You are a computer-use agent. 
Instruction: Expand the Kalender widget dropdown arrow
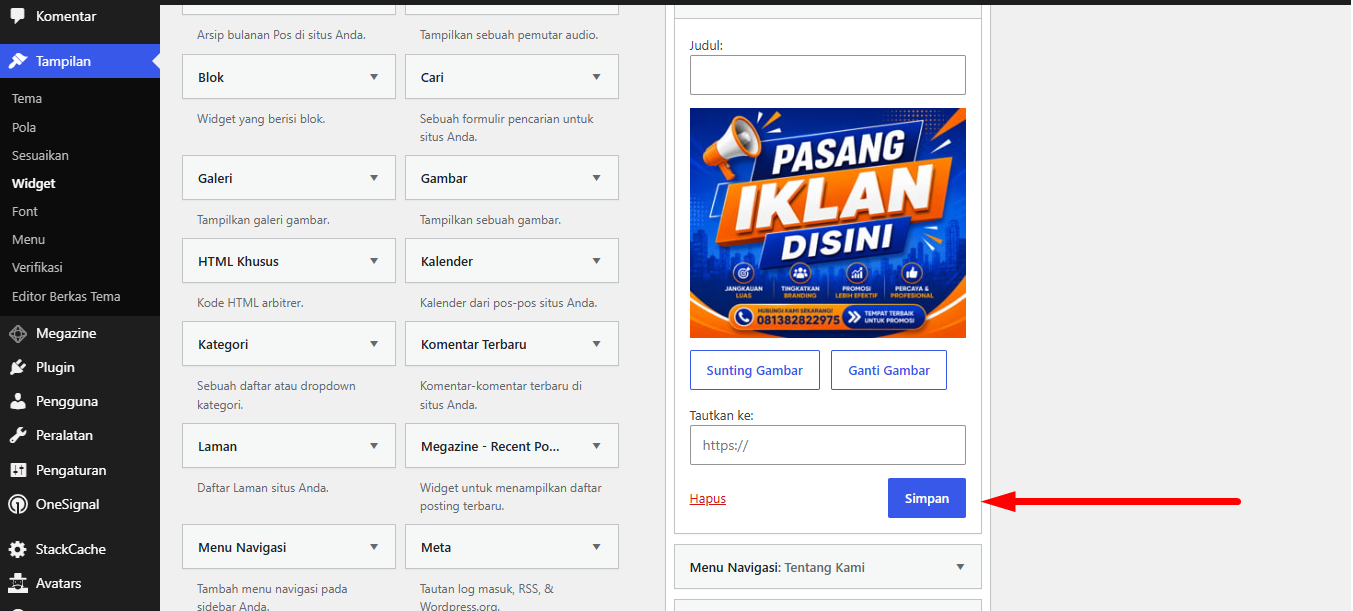click(597, 261)
